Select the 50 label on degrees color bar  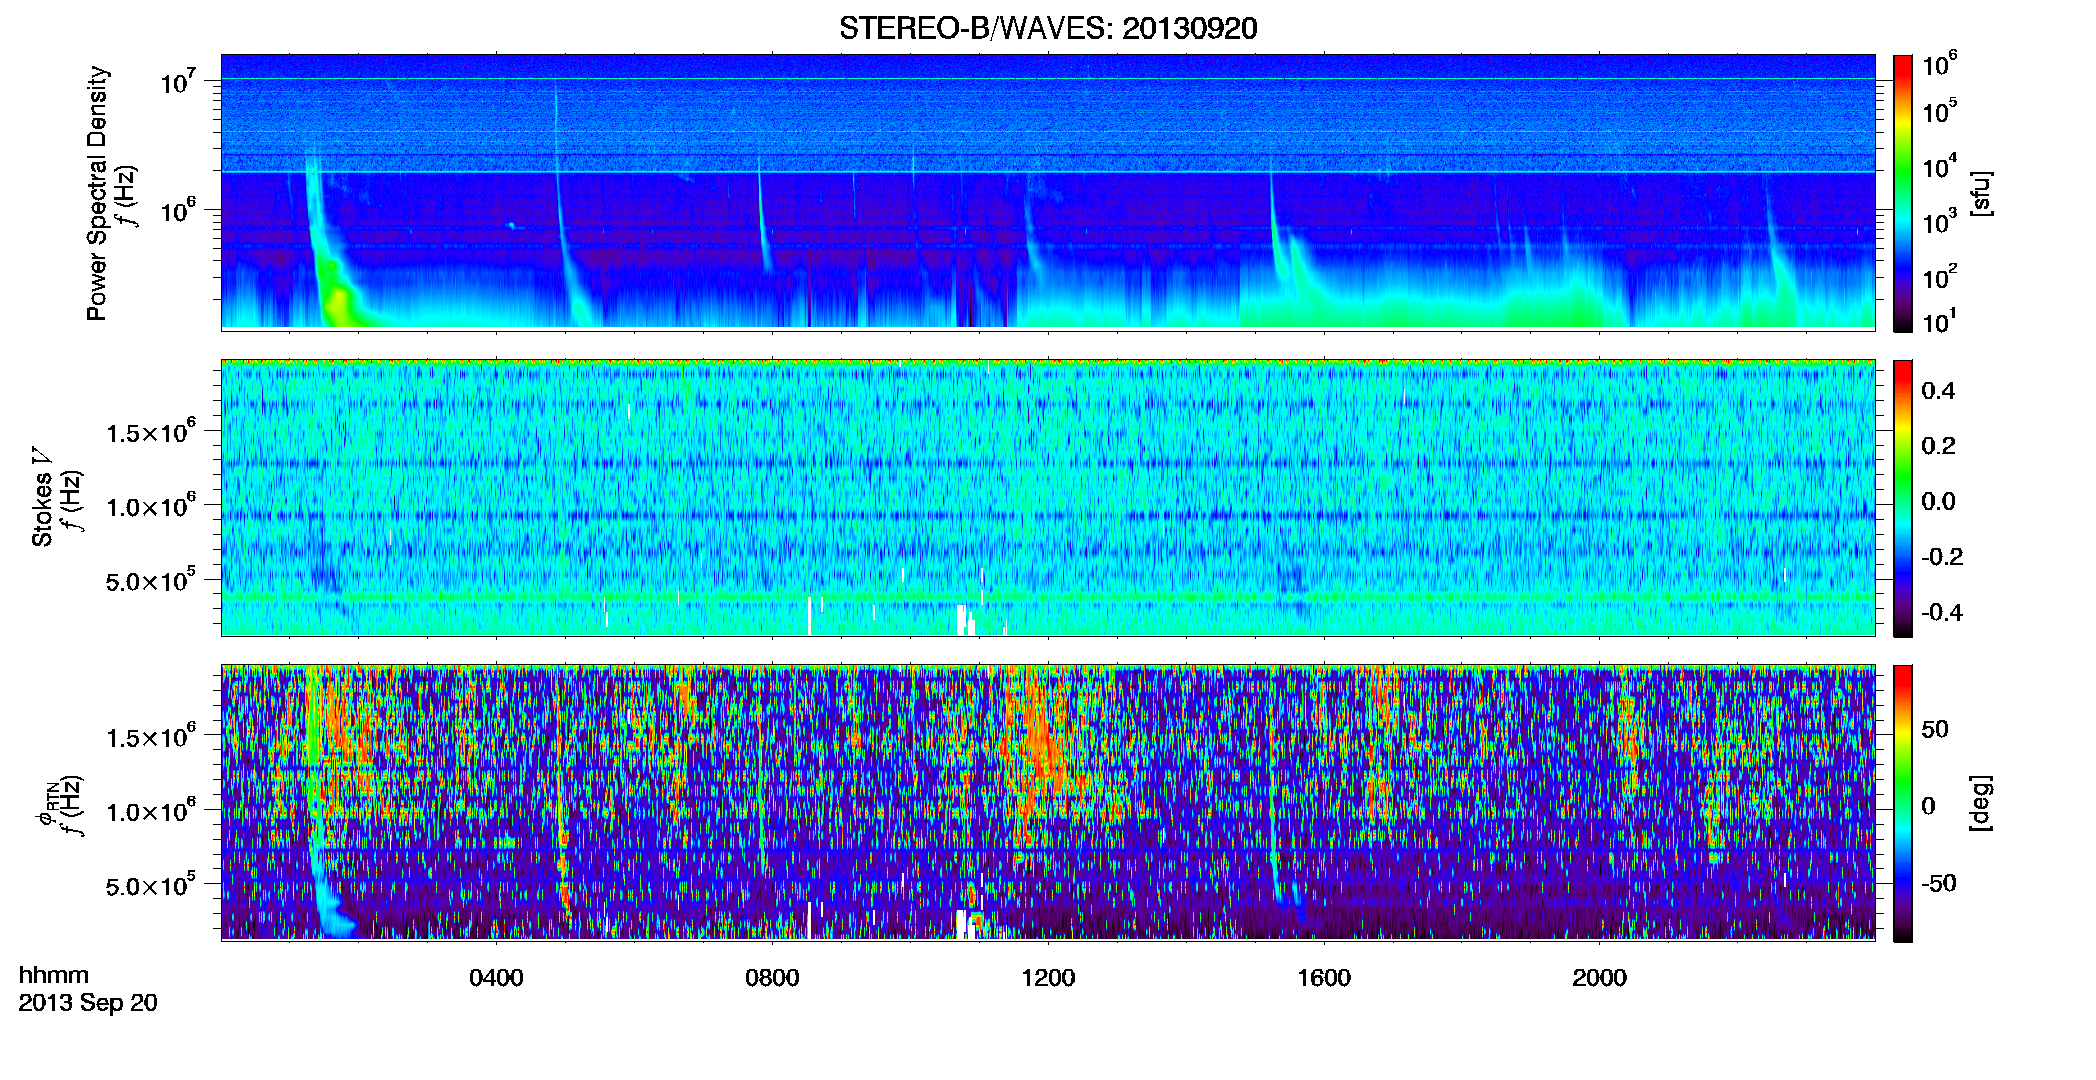1935,729
